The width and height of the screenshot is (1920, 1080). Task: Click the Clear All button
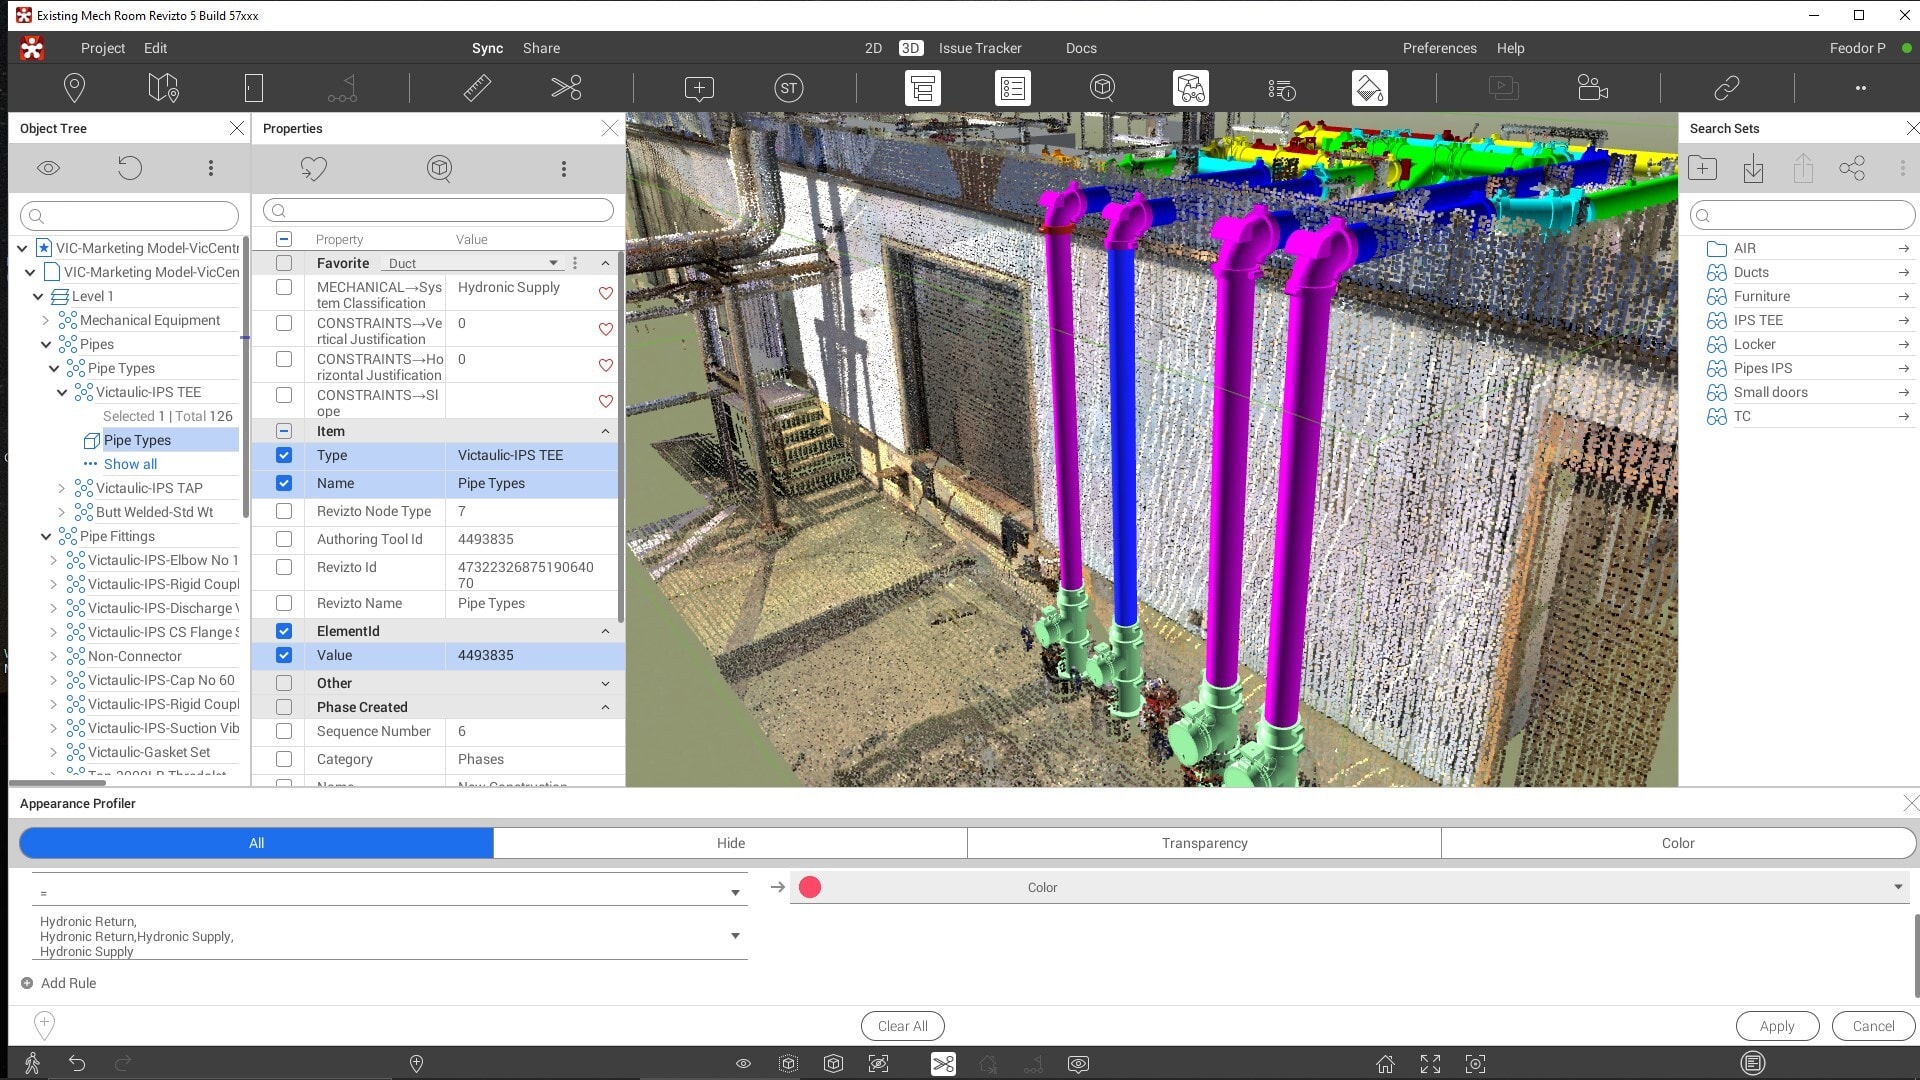902,1026
